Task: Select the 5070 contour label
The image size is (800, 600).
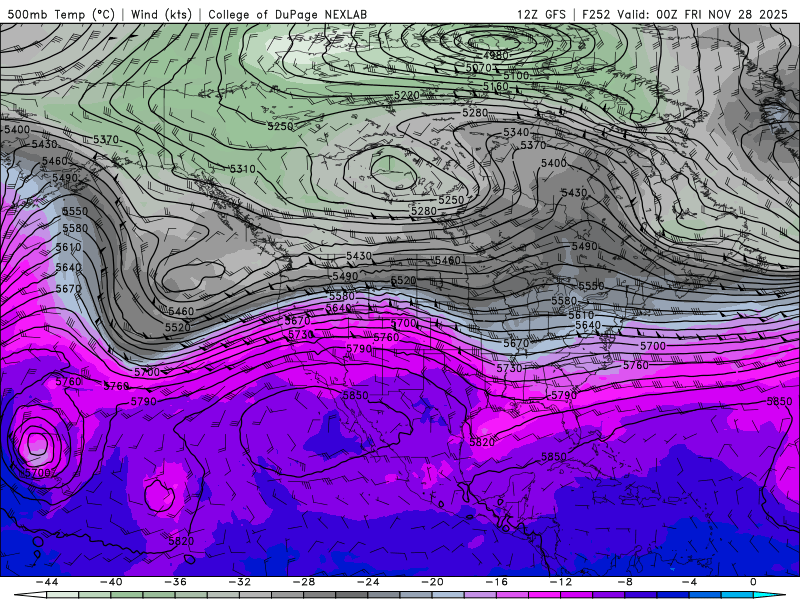Action: [x=478, y=68]
